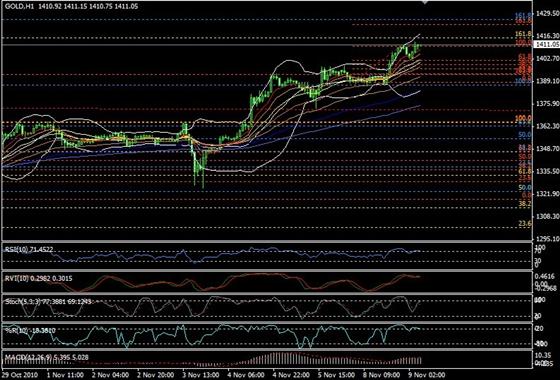Click the divider bar above the RSI panel
Viewport: 560px width, 380px height.
click(267, 242)
